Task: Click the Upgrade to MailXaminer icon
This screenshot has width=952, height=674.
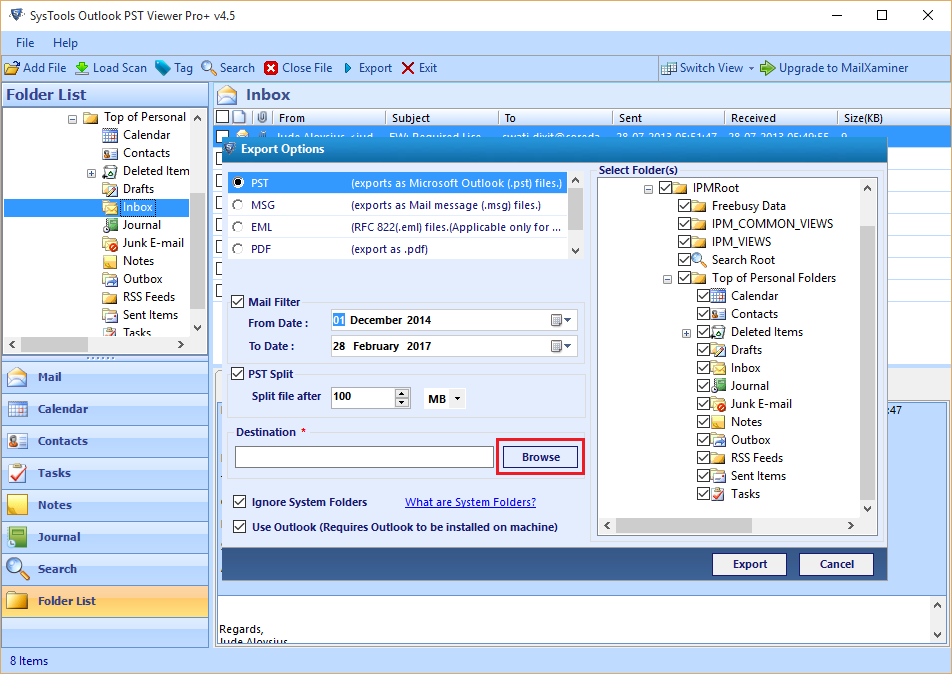Action: tap(767, 68)
